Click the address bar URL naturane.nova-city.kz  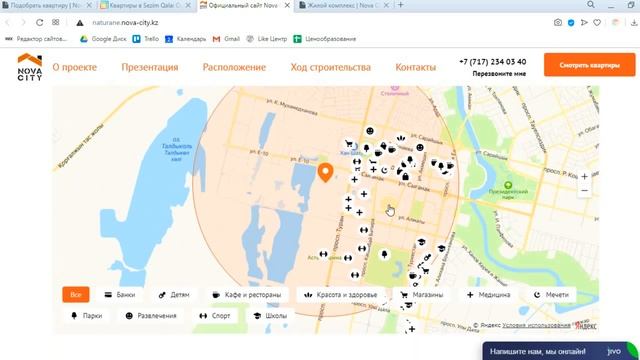coord(125,23)
